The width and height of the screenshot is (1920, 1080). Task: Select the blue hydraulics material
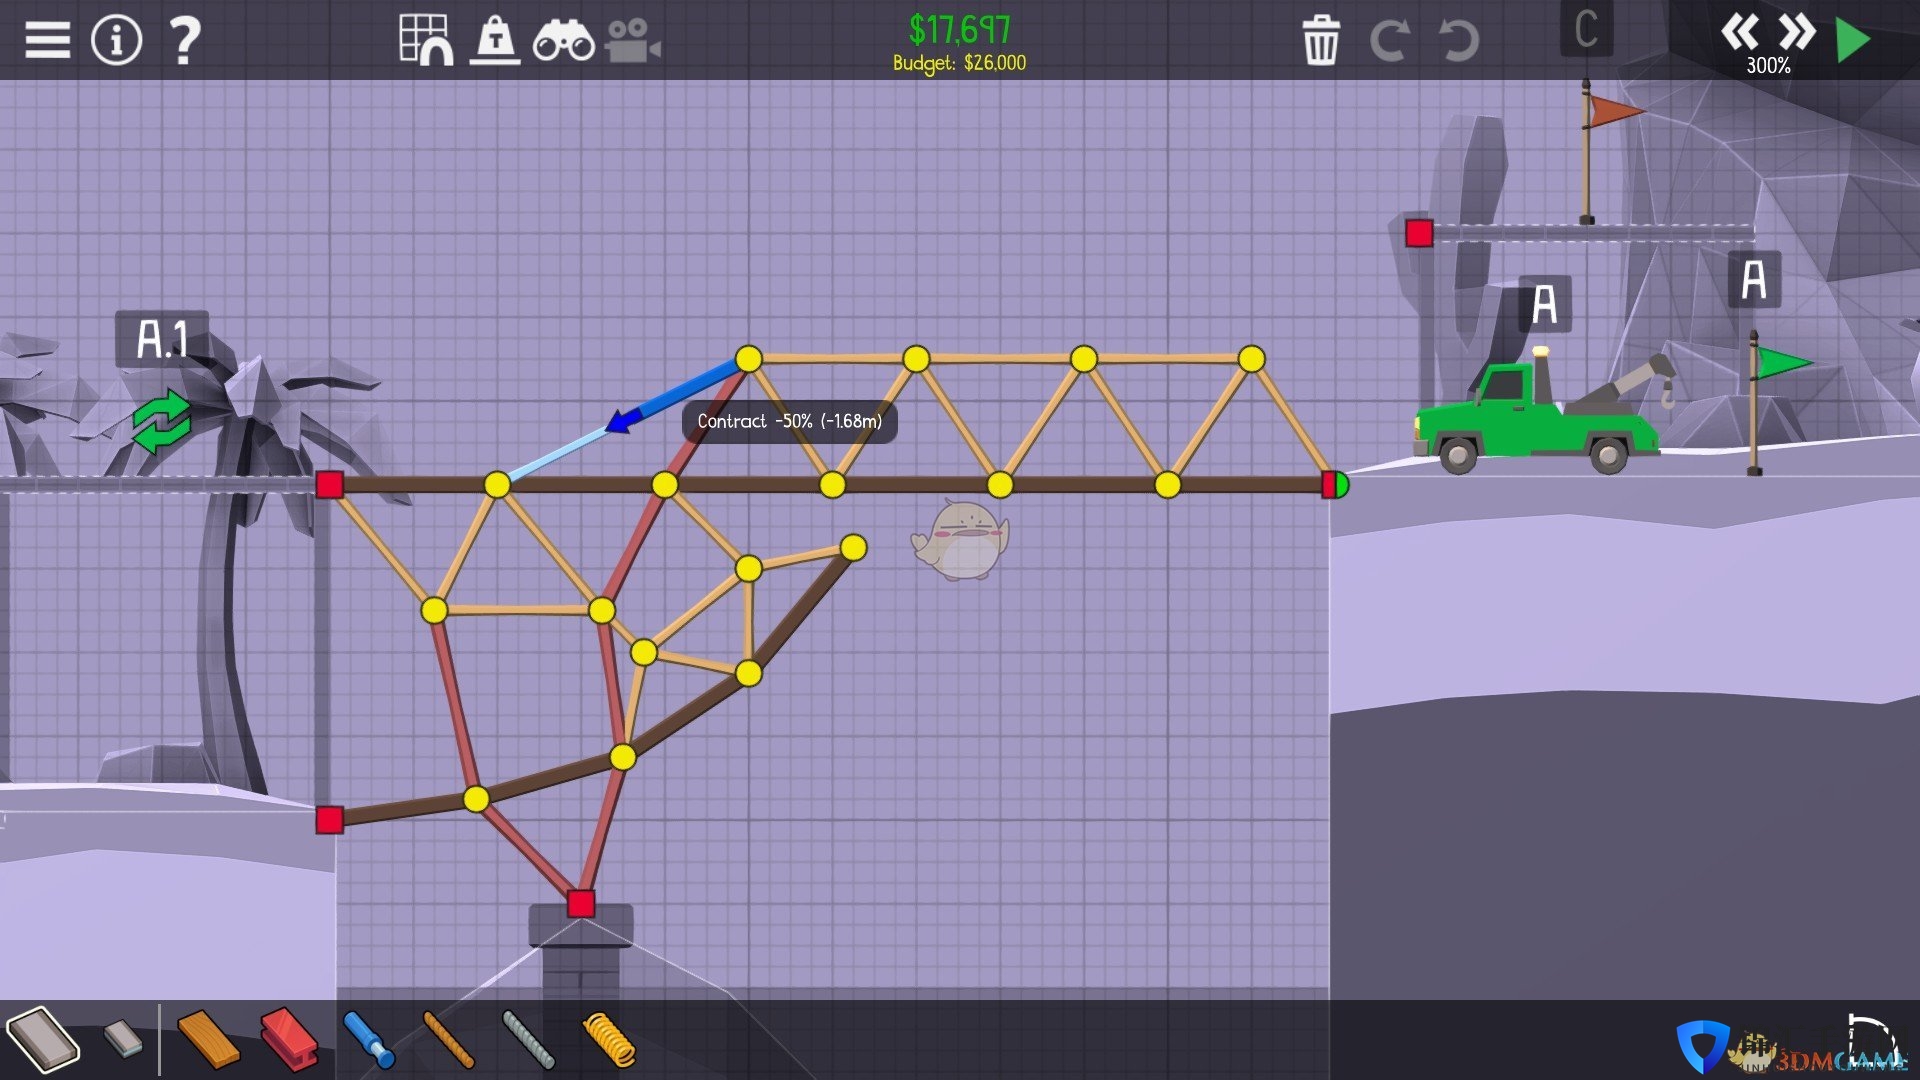(x=368, y=1039)
